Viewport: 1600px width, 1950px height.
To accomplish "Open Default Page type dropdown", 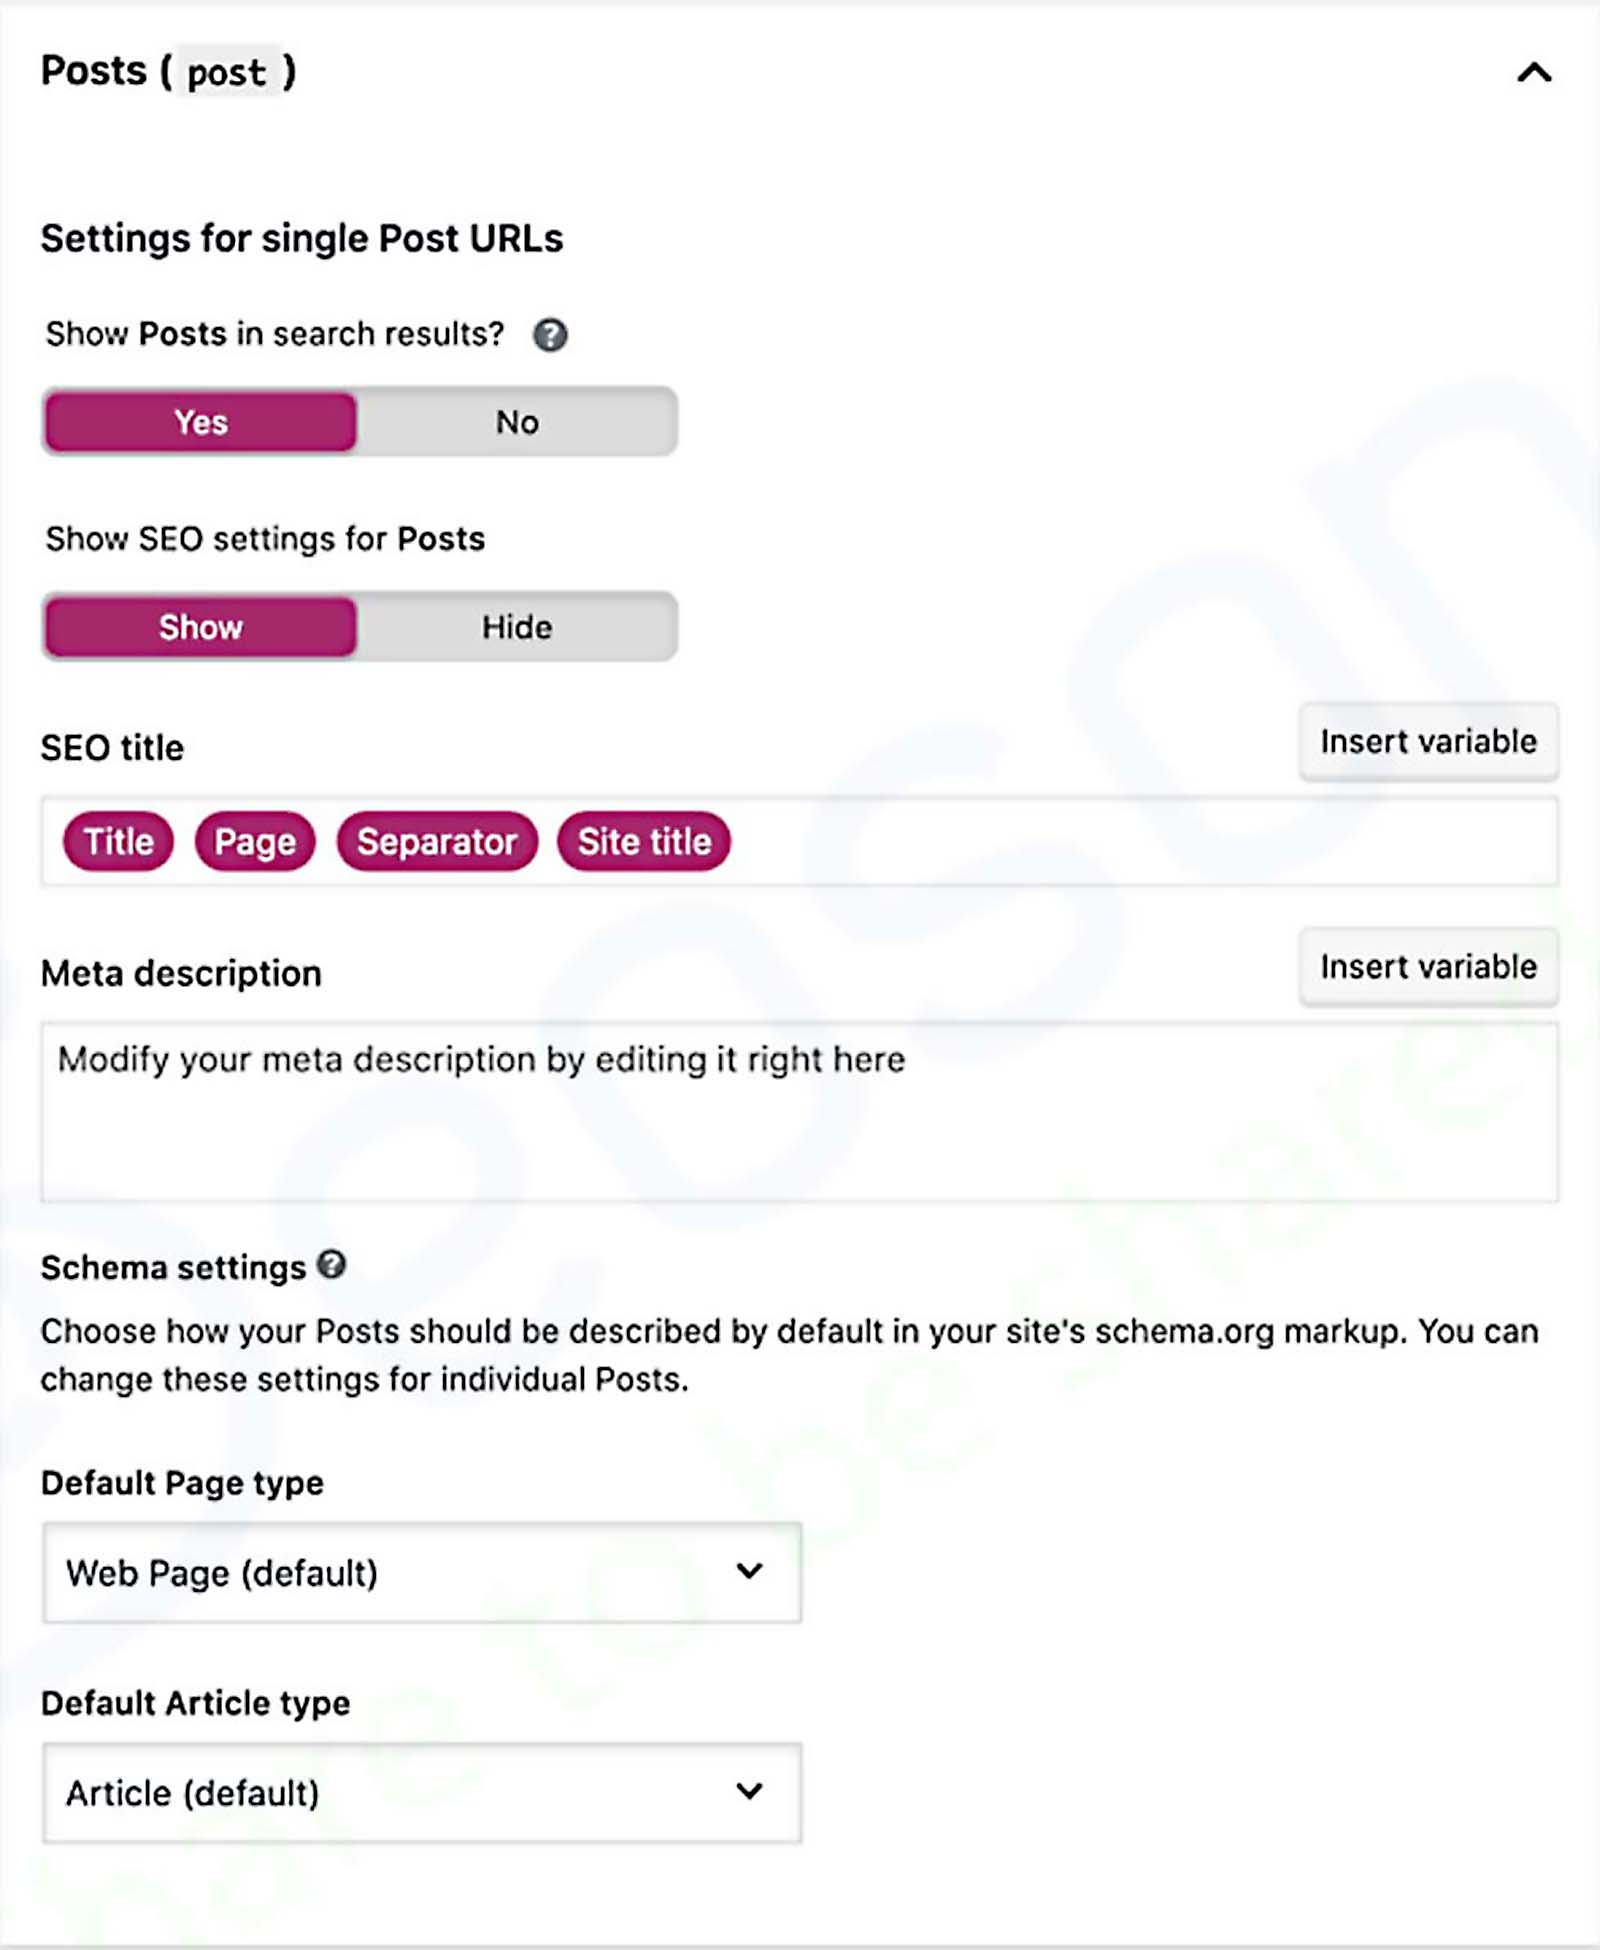I will pyautogui.click(x=421, y=1573).
